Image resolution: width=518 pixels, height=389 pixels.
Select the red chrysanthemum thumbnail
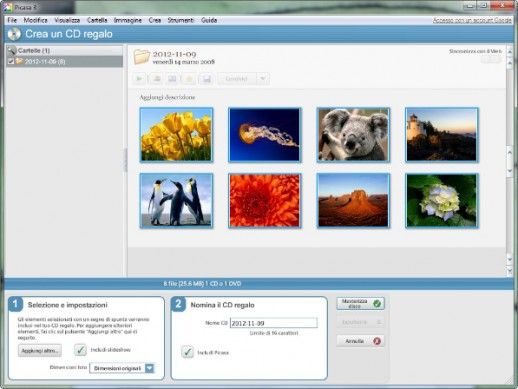click(x=265, y=201)
